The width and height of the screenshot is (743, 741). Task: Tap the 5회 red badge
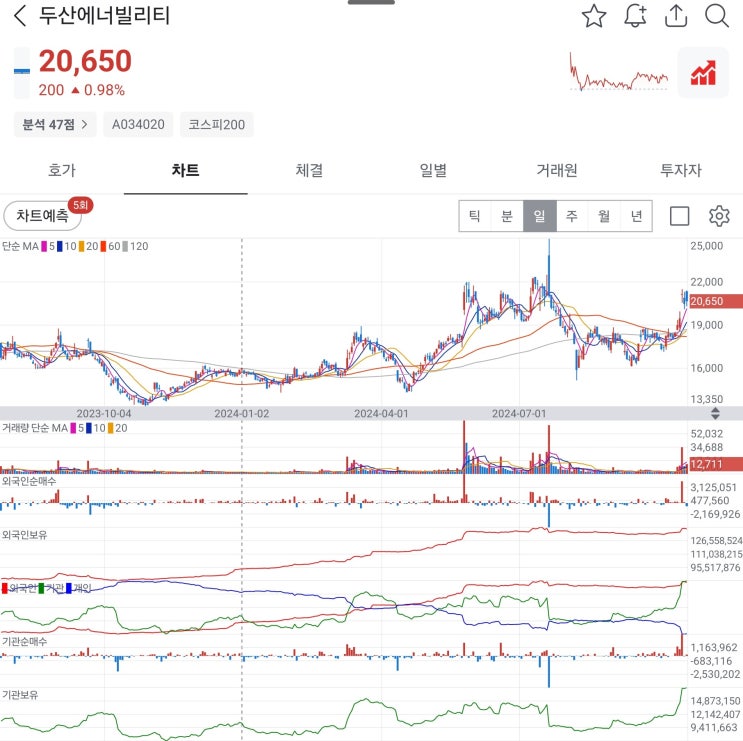(x=81, y=206)
